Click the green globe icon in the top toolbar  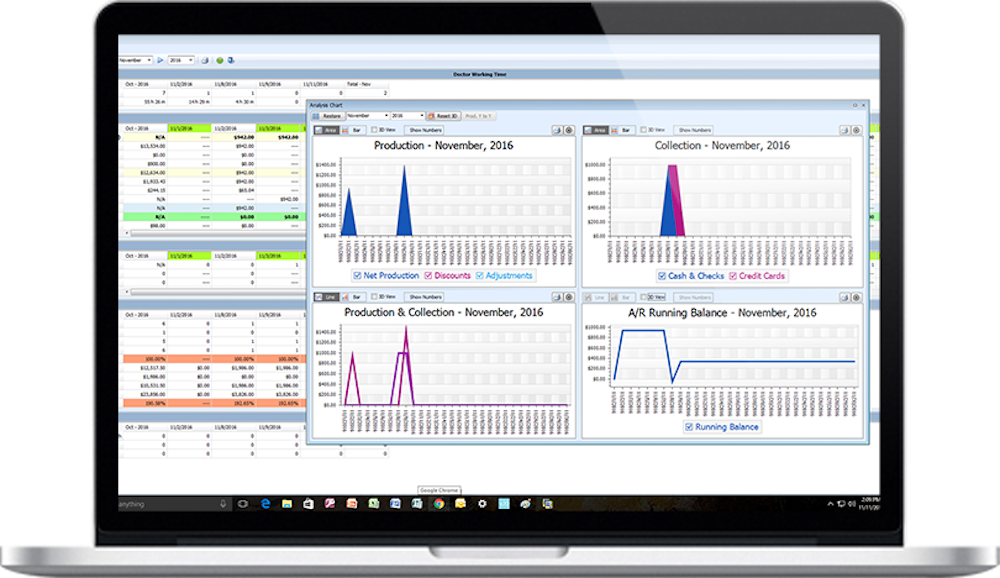220,61
